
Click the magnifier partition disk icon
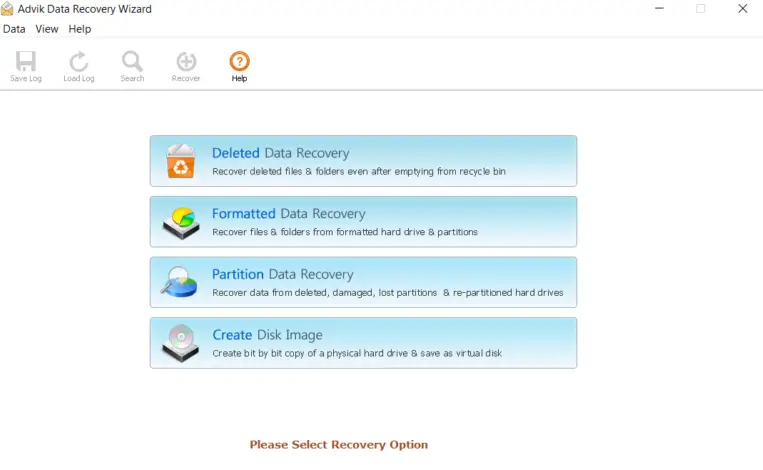coord(179,282)
